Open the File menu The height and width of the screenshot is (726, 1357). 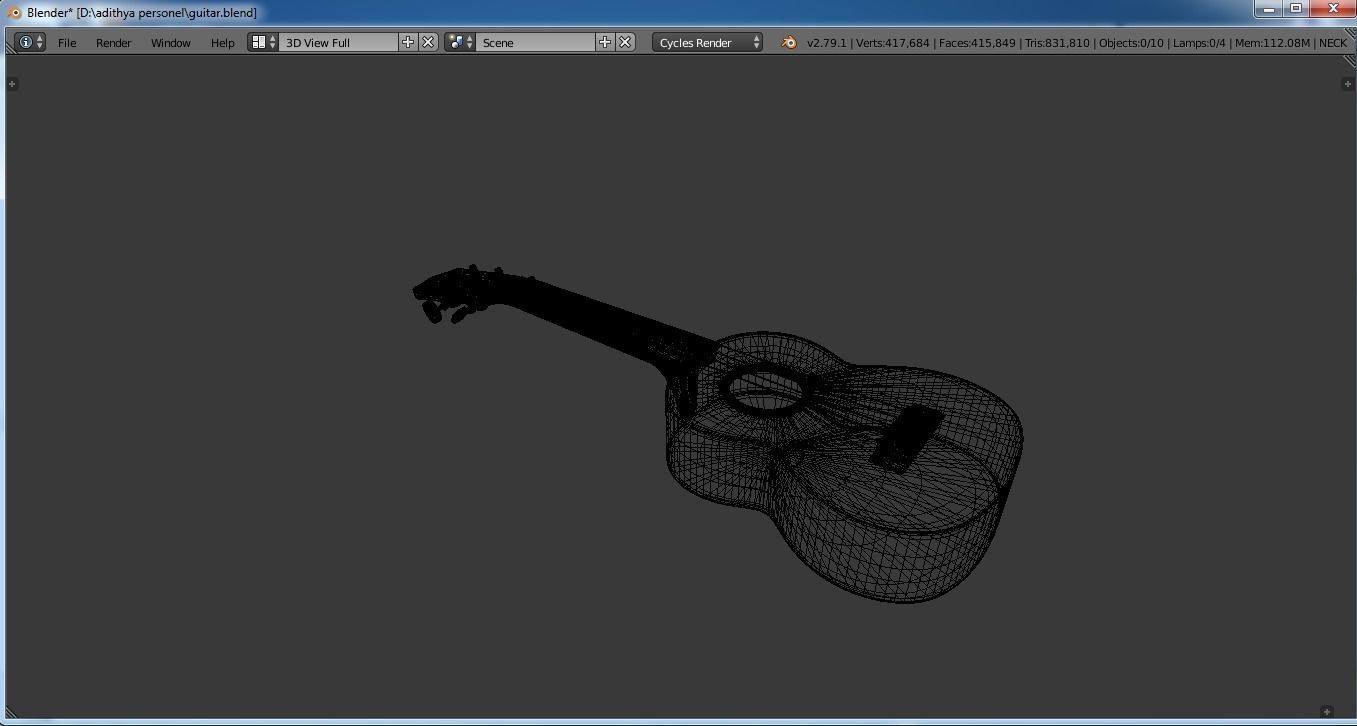[67, 43]
